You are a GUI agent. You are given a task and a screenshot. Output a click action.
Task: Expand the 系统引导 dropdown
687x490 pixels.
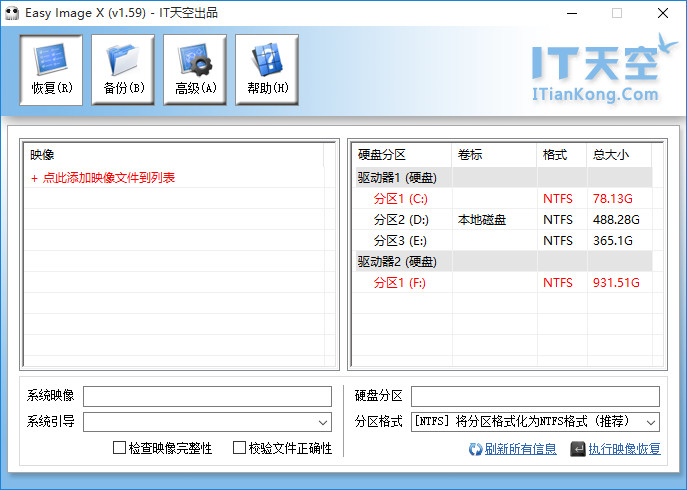[322, 422]
